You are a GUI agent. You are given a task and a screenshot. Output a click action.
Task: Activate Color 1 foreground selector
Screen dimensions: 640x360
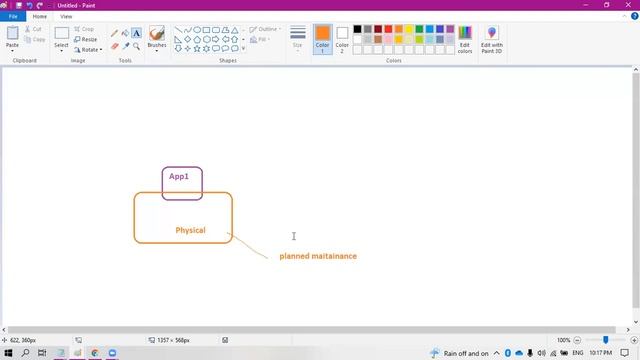322,39
